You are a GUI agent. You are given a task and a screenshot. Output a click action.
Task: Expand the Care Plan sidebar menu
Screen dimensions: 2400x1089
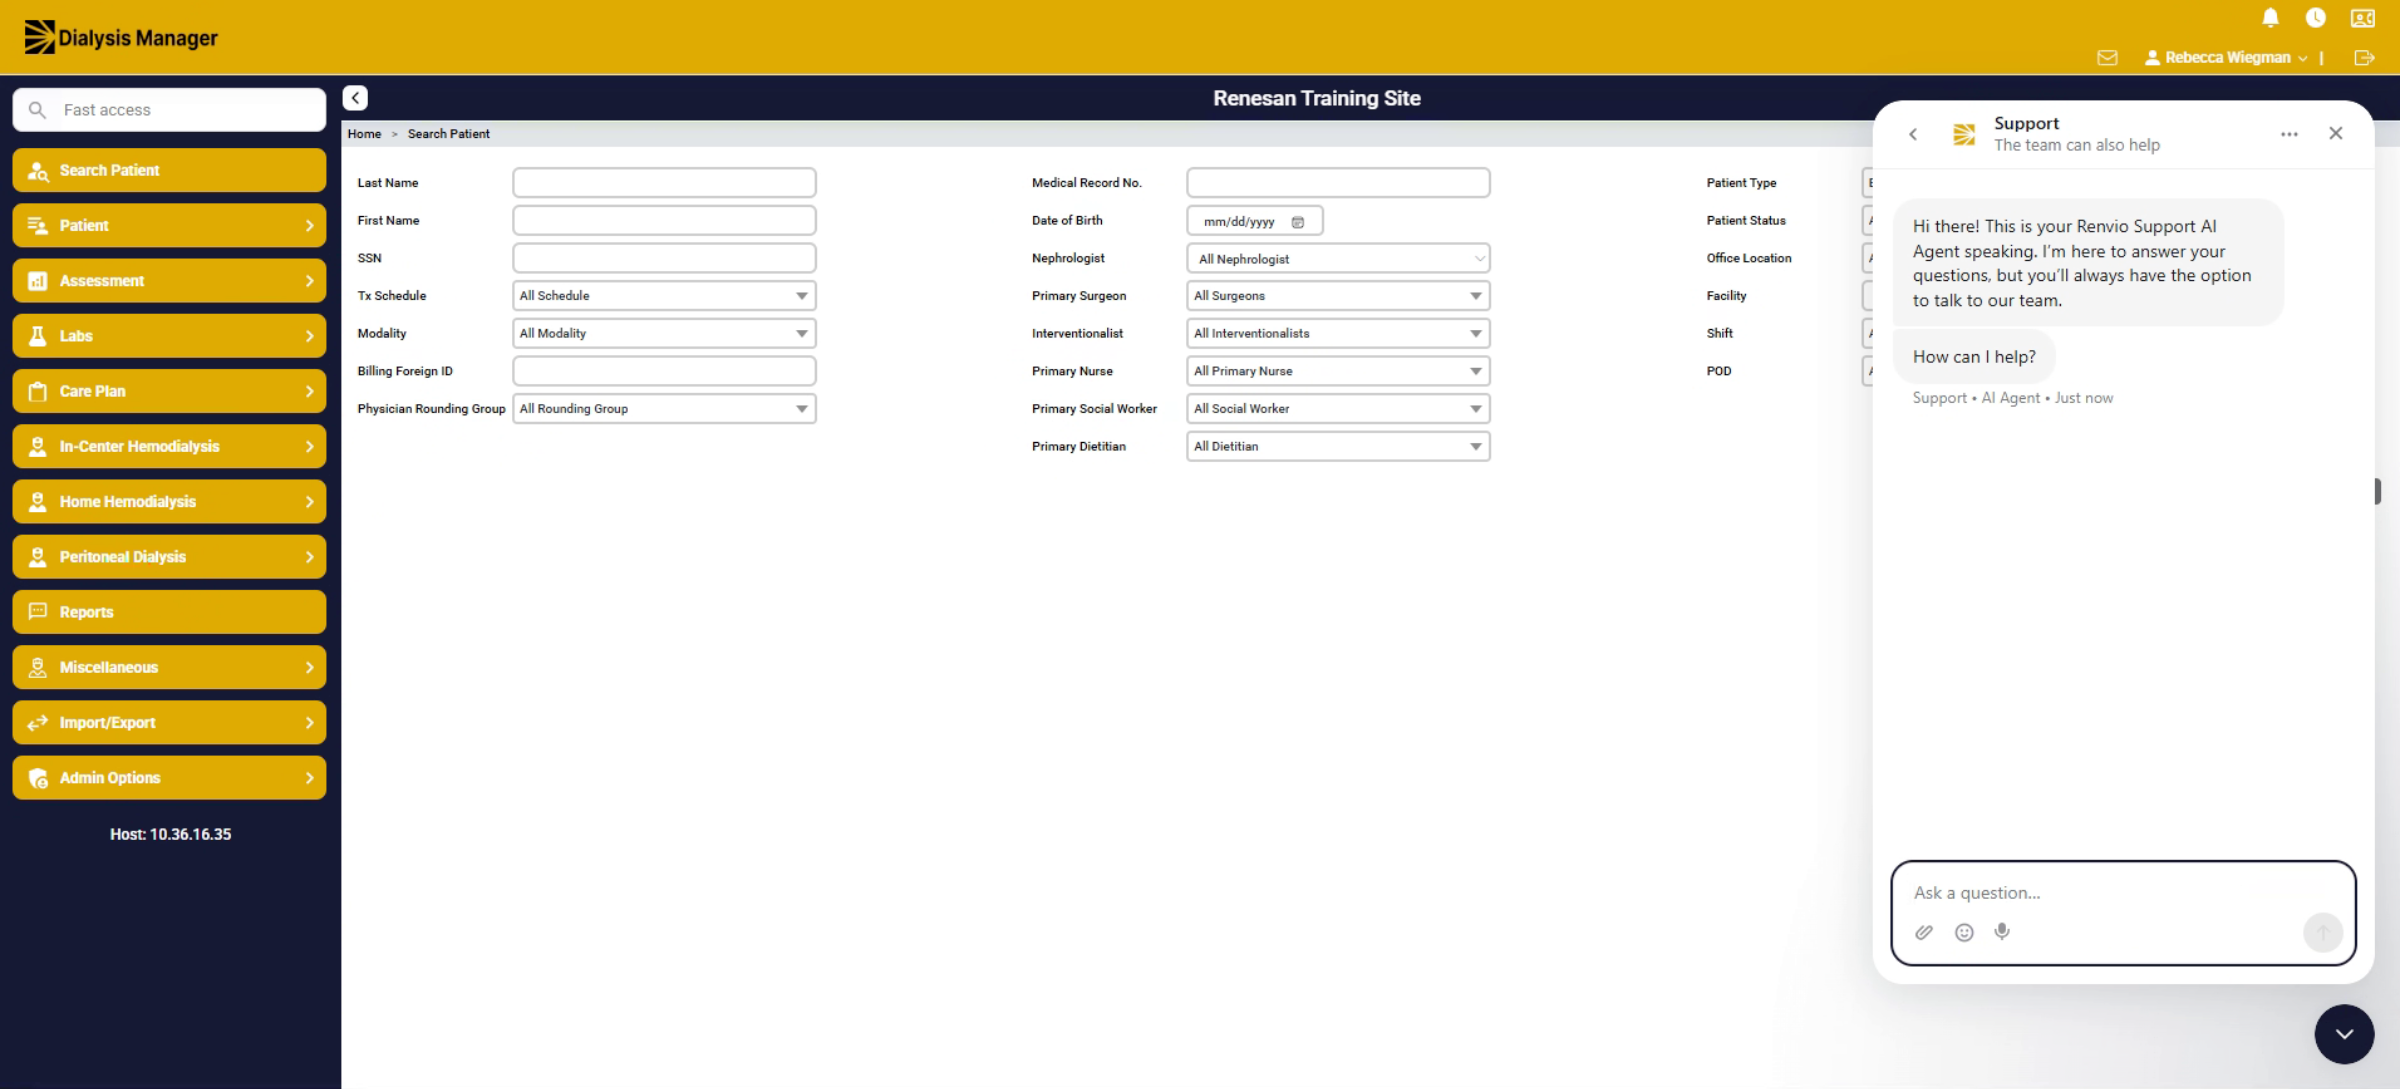(x=169, y=391)
